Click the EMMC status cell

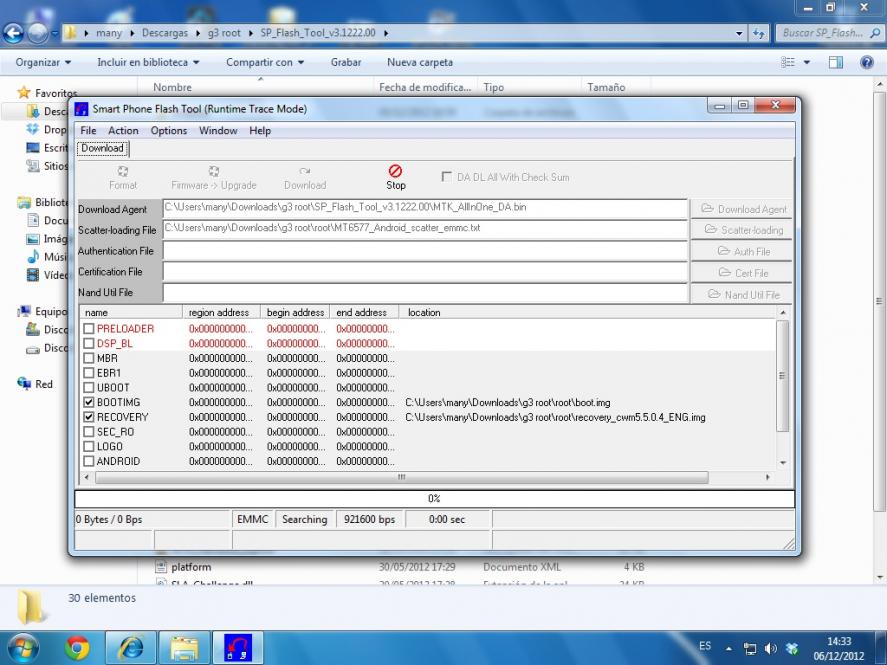(x=253, y=519)
